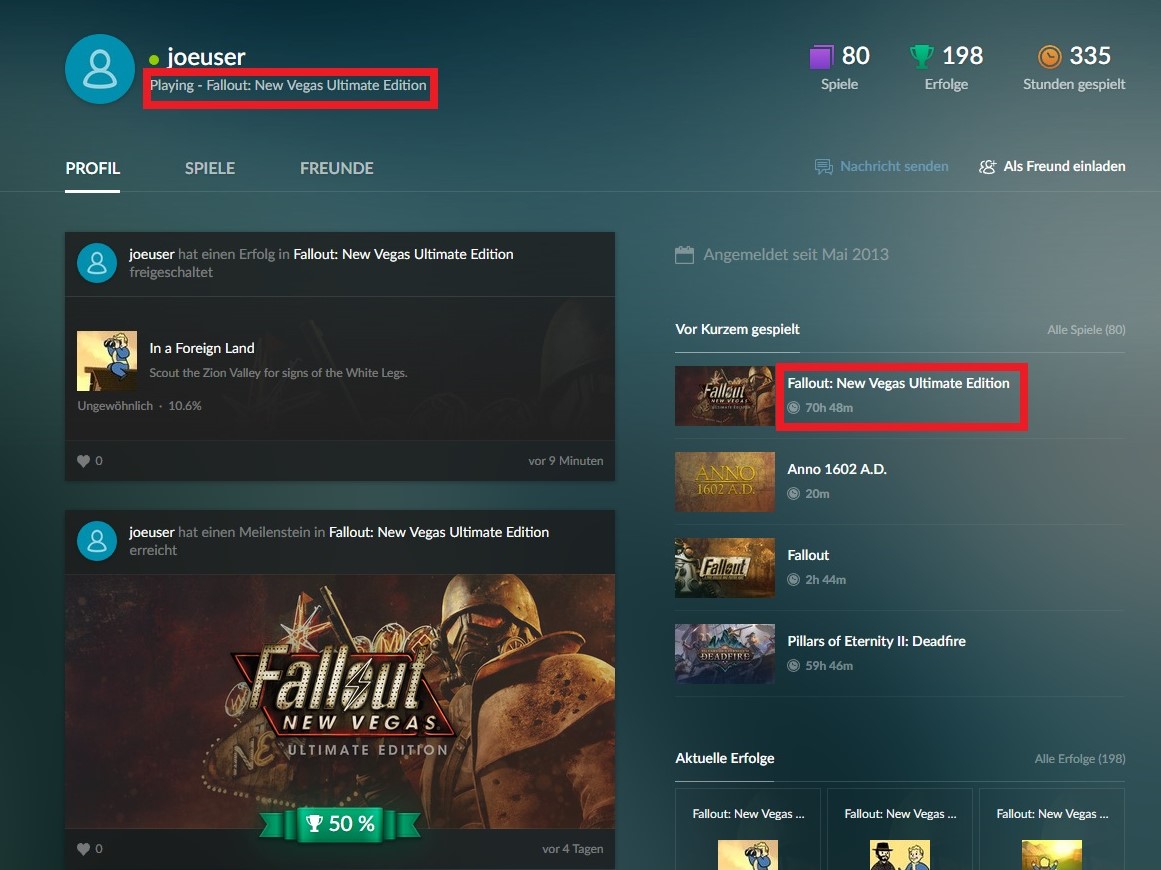Click joeuser name in achievement post
The image size is (1161, 870).
coord(152,254)
